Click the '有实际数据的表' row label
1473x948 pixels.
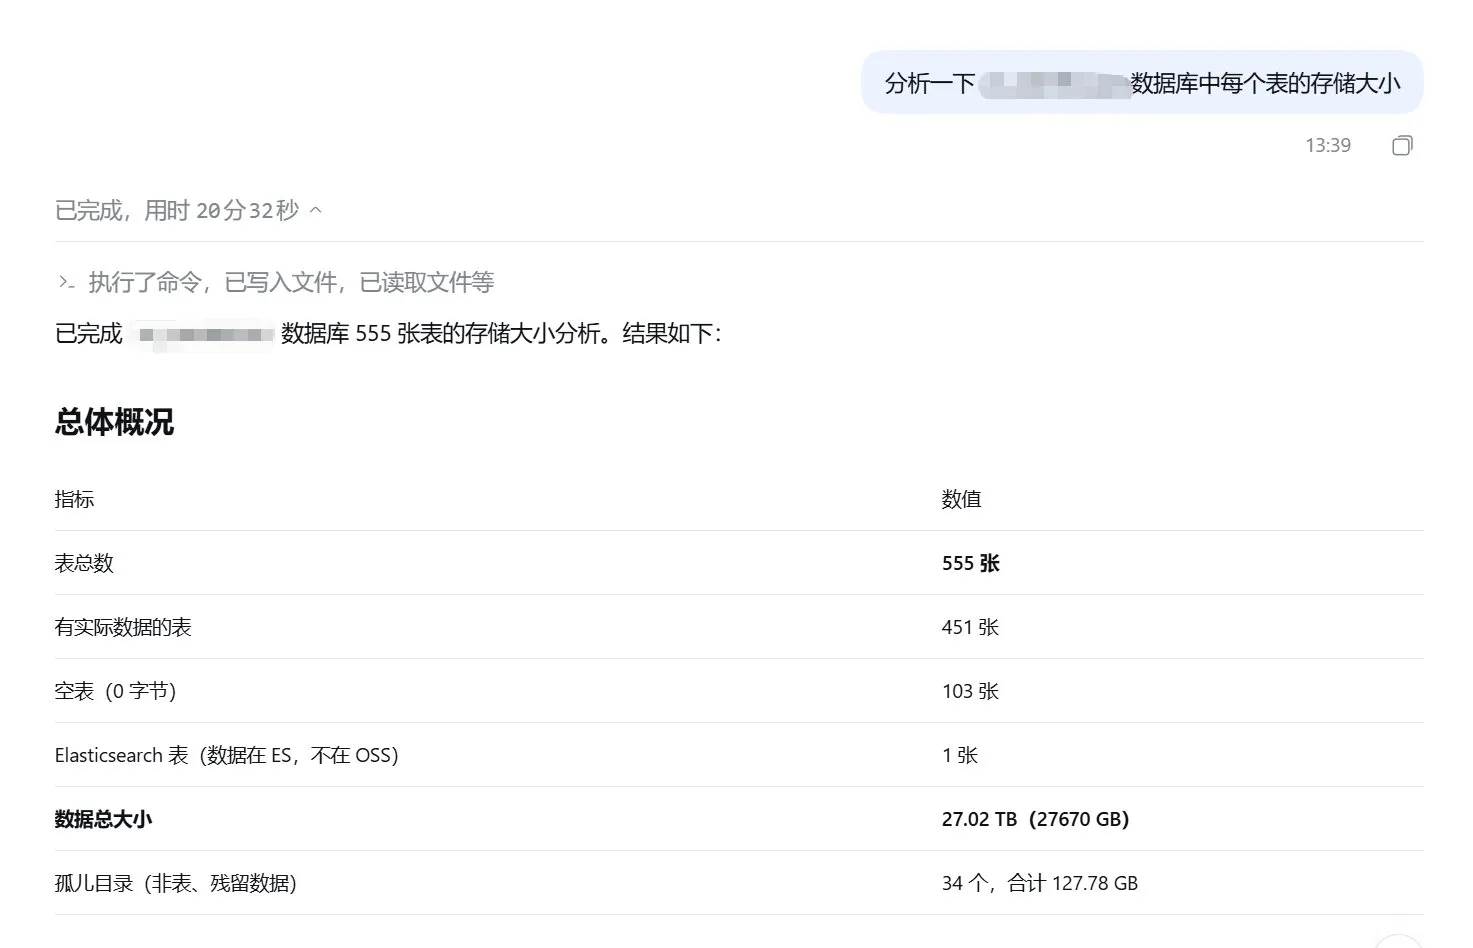point(123,627)
